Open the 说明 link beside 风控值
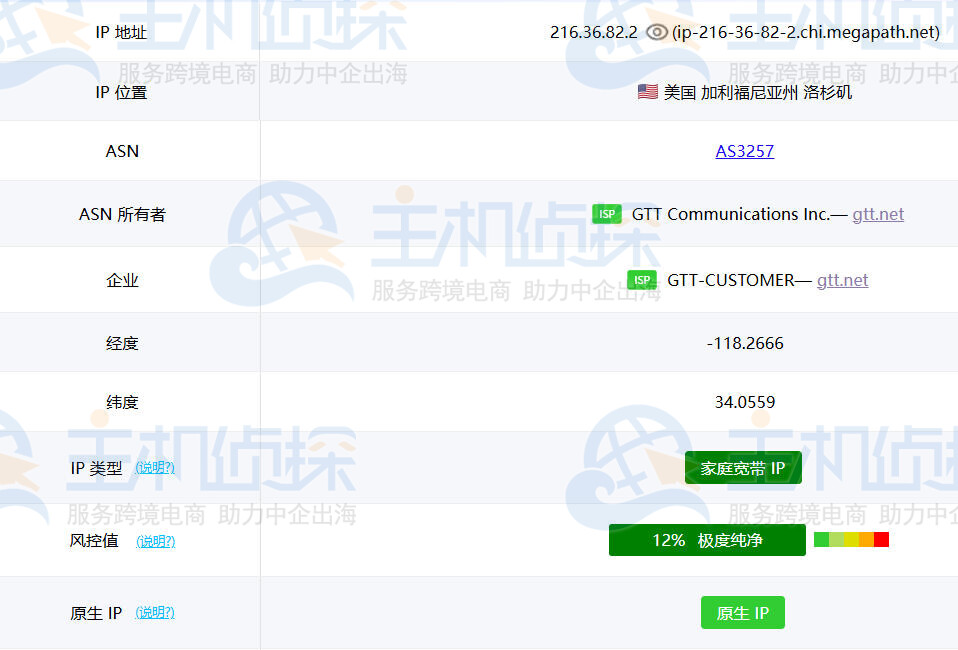This screenshot has height=650, width=958. (x=155, y=541)
